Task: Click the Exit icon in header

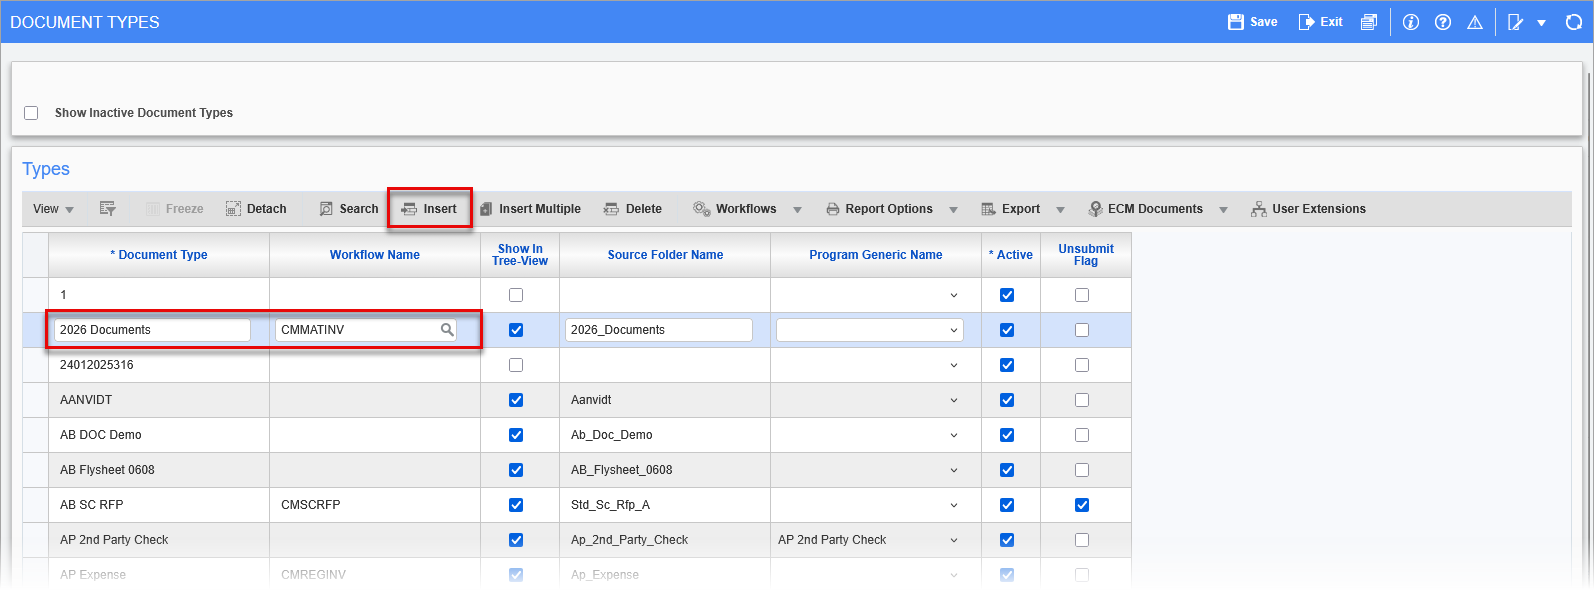Action: (1306, 22)
